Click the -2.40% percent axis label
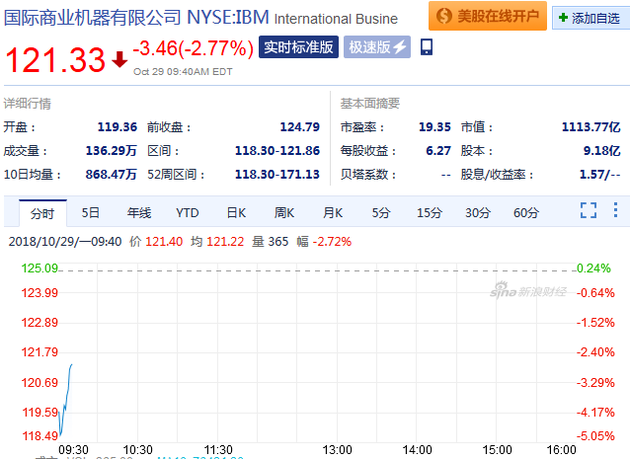The width and height of the screenshot is (630, 459). (x=595, y=352)
